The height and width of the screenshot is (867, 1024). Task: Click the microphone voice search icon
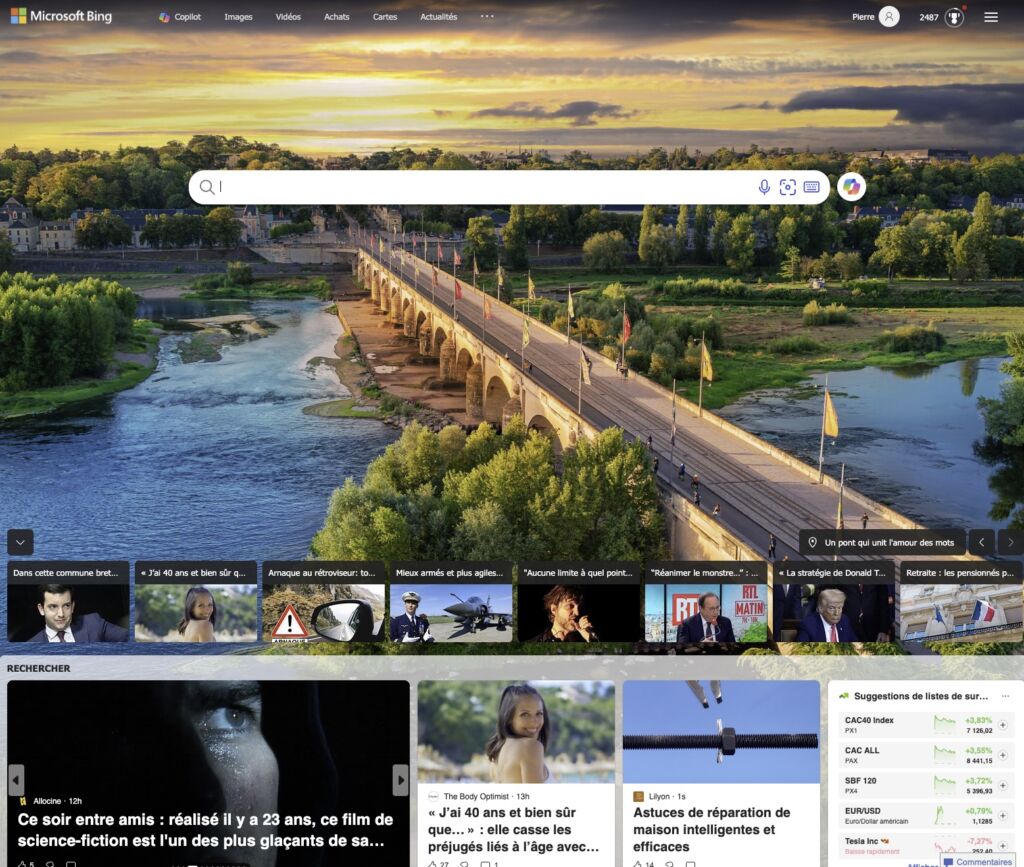tap(764, 187)
